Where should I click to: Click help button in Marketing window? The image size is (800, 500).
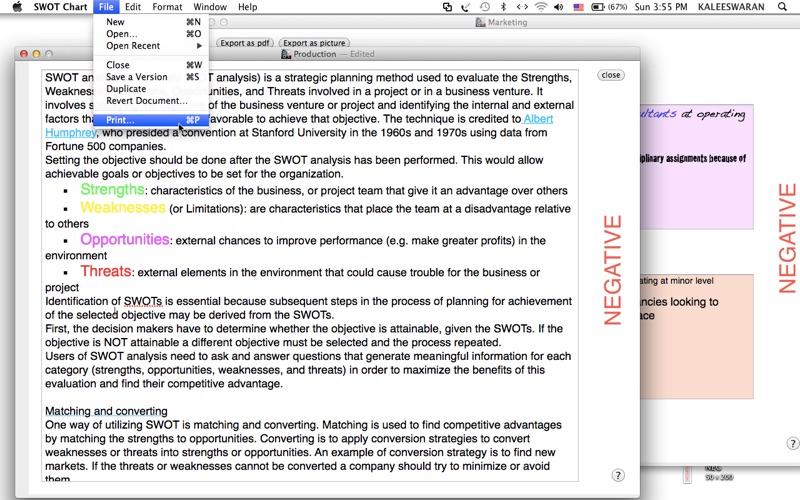coord(792,443)
